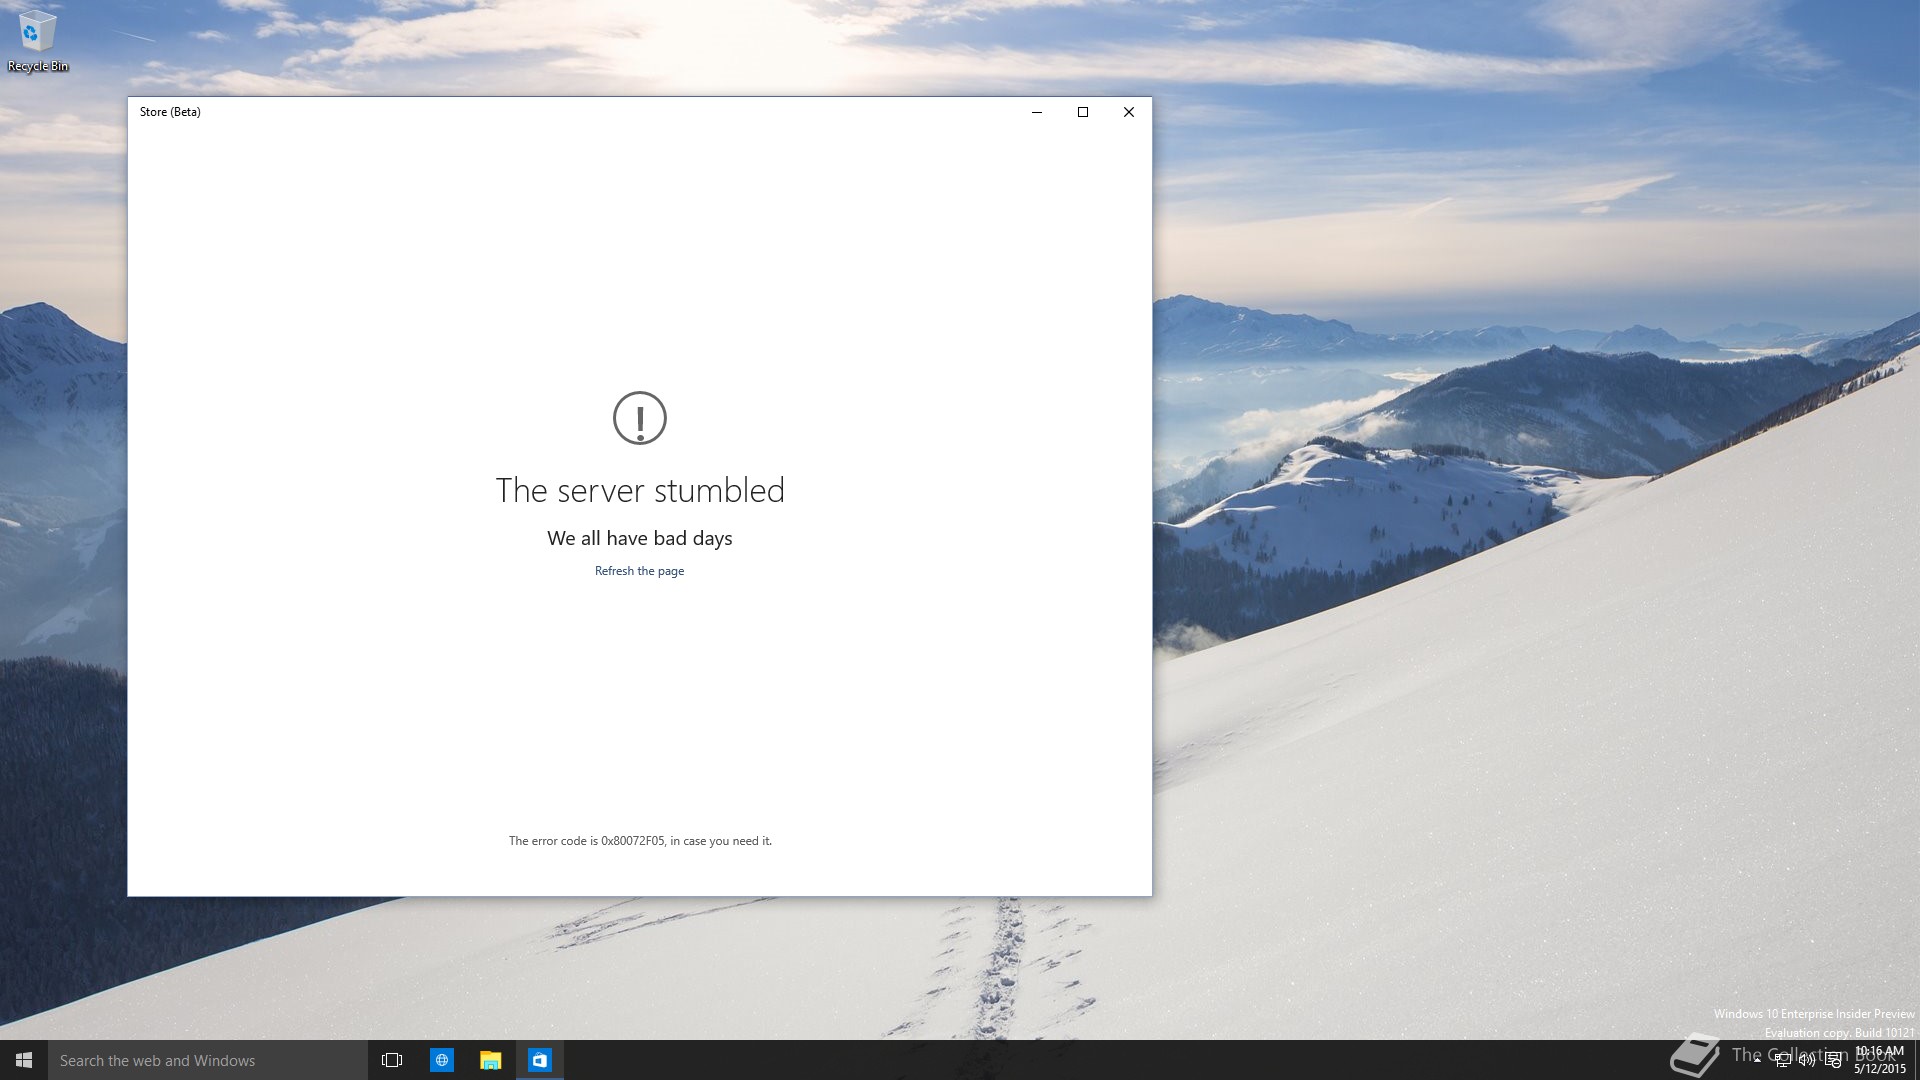Open the network status tray icon
The height and width of the screenshot is (1080, 1920).
1782,1060
